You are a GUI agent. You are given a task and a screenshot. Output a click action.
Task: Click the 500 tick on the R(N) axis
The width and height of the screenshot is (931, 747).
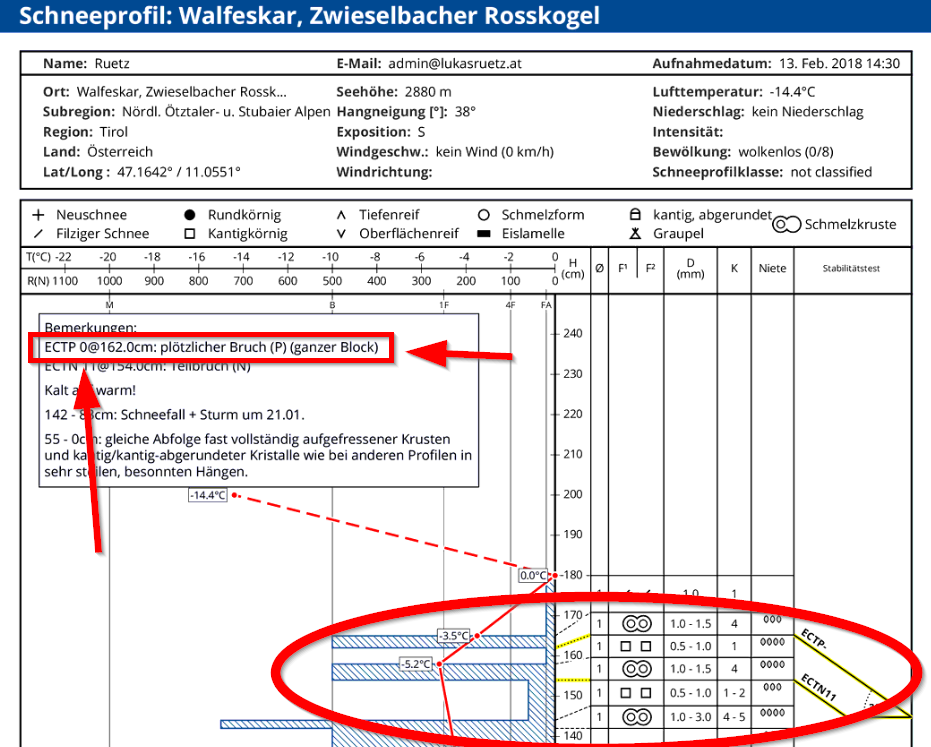tap(332, 281)
